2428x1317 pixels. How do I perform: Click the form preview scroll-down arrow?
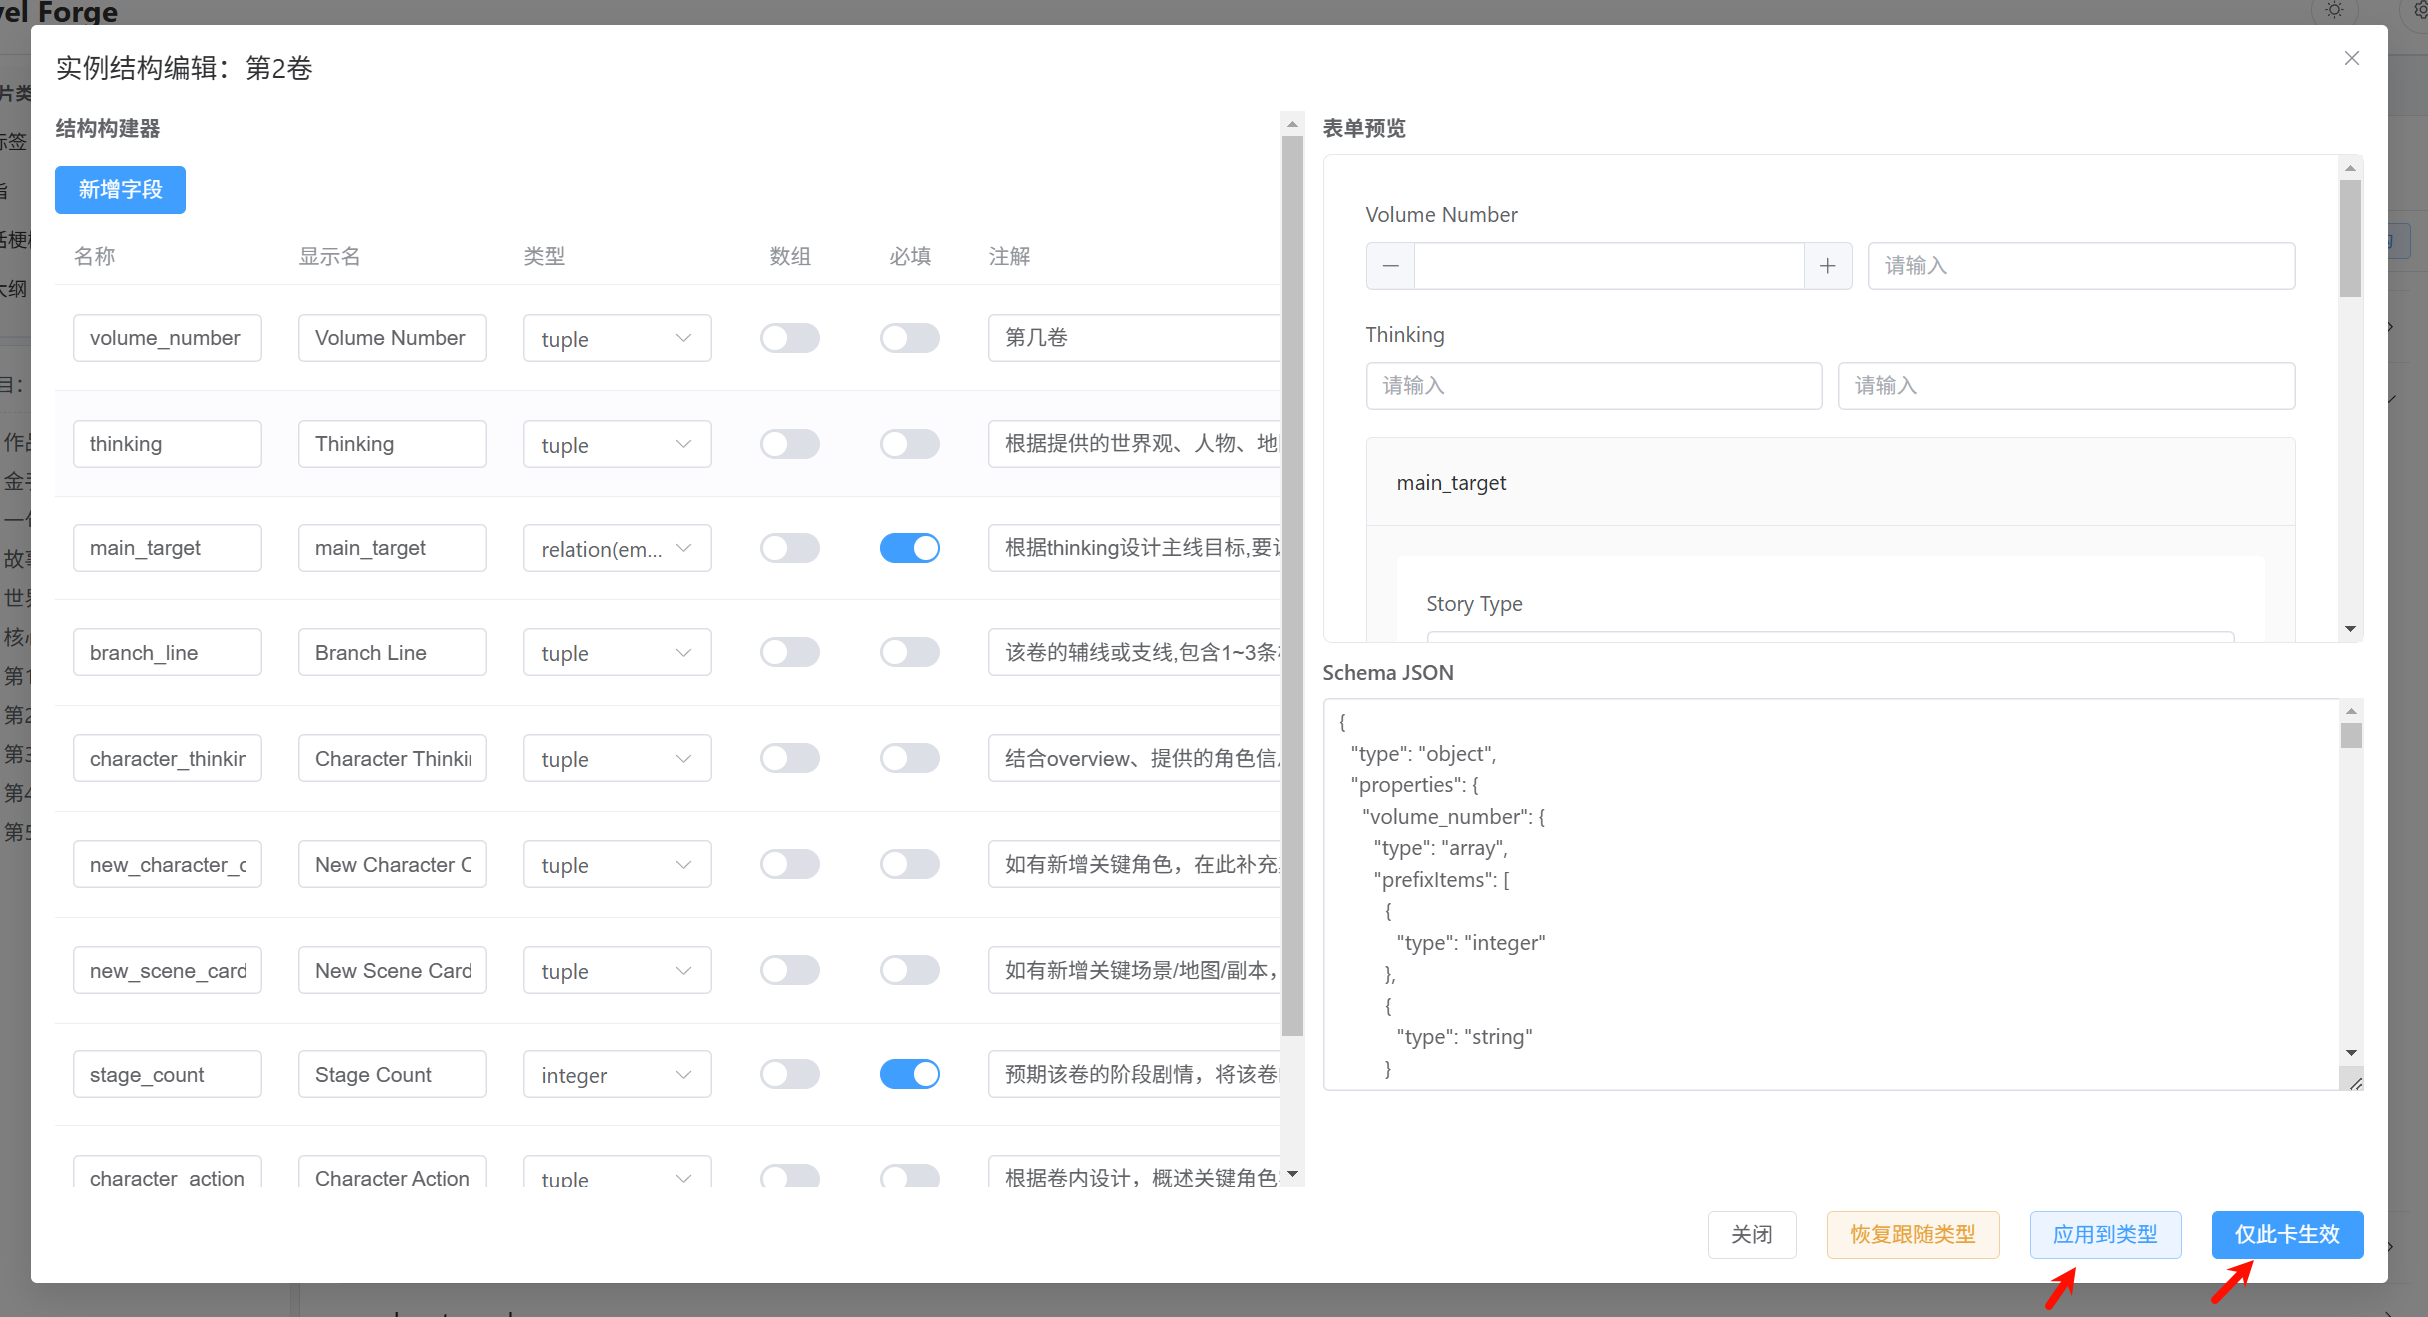tap(2350, 629)
